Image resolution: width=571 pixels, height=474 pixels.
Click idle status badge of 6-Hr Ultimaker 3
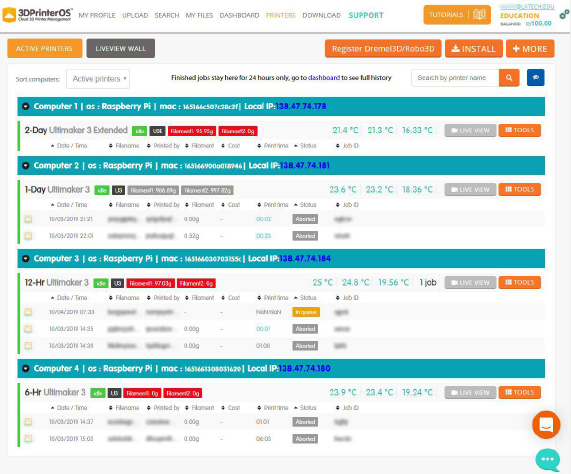(x=98, y=393)
